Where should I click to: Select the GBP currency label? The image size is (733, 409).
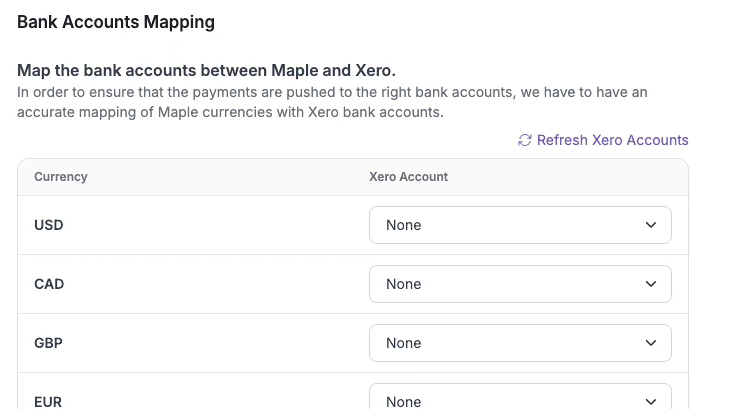tap(48, 343)
